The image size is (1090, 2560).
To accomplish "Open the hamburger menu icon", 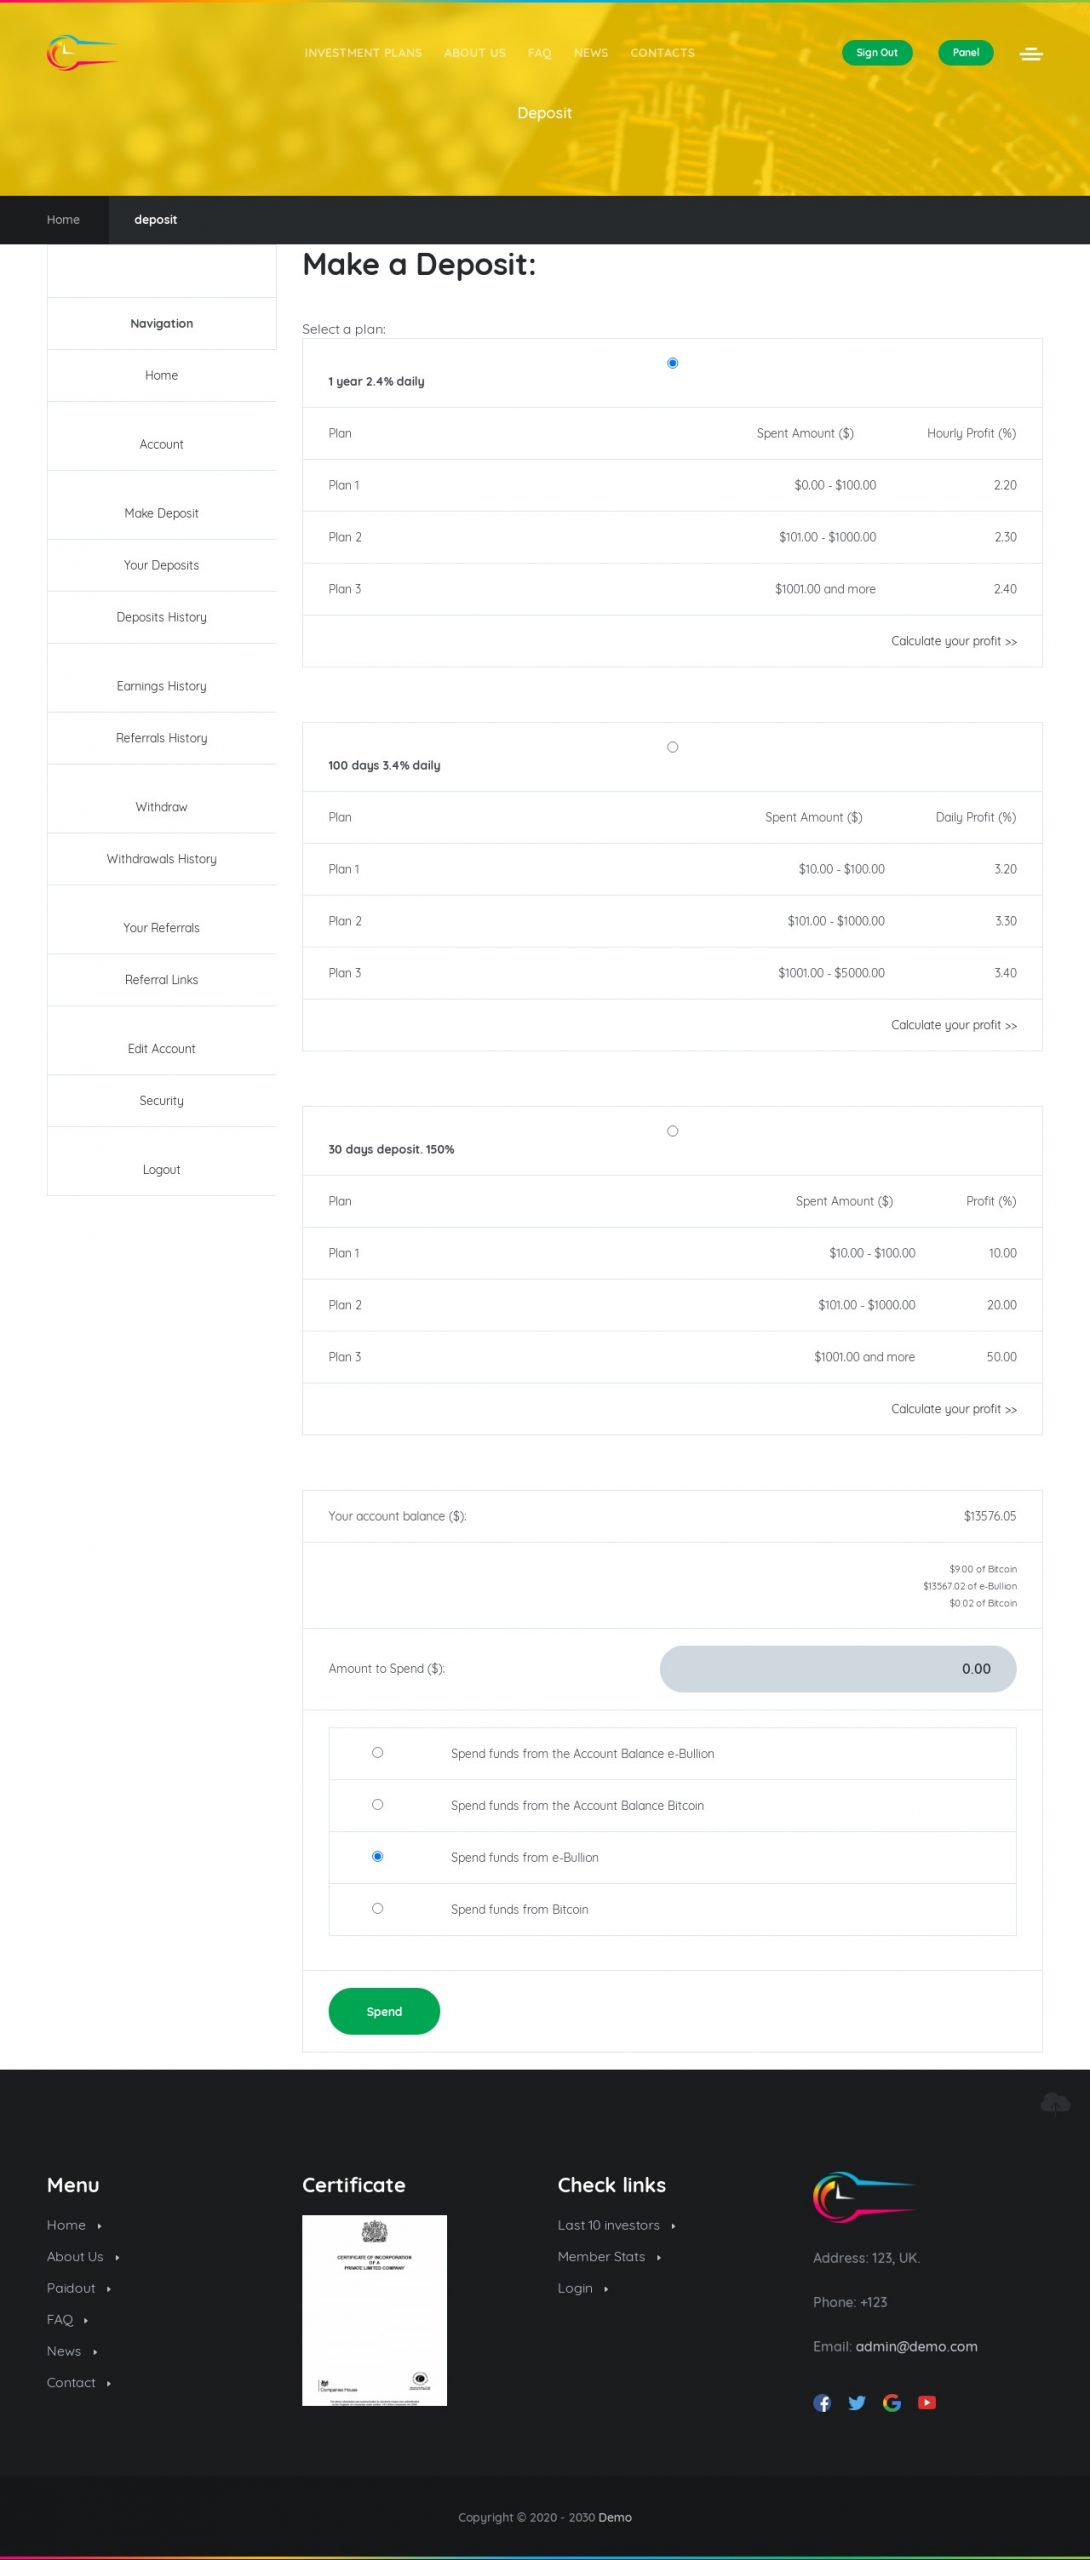I will pyautogui.click(x=1031, y=54).
